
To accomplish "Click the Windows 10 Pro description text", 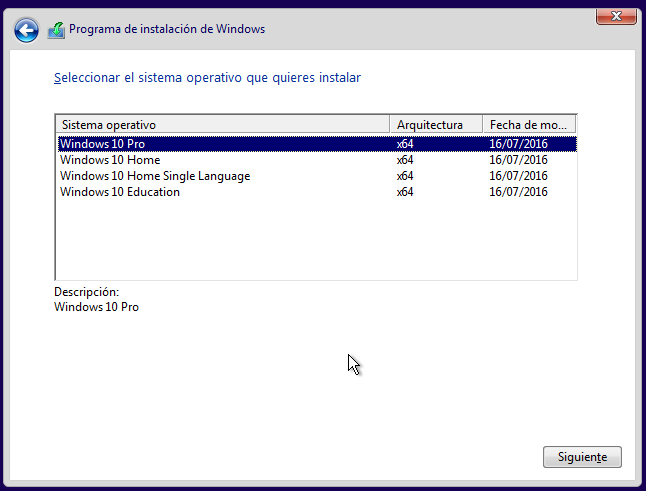I will pos(96,307).
